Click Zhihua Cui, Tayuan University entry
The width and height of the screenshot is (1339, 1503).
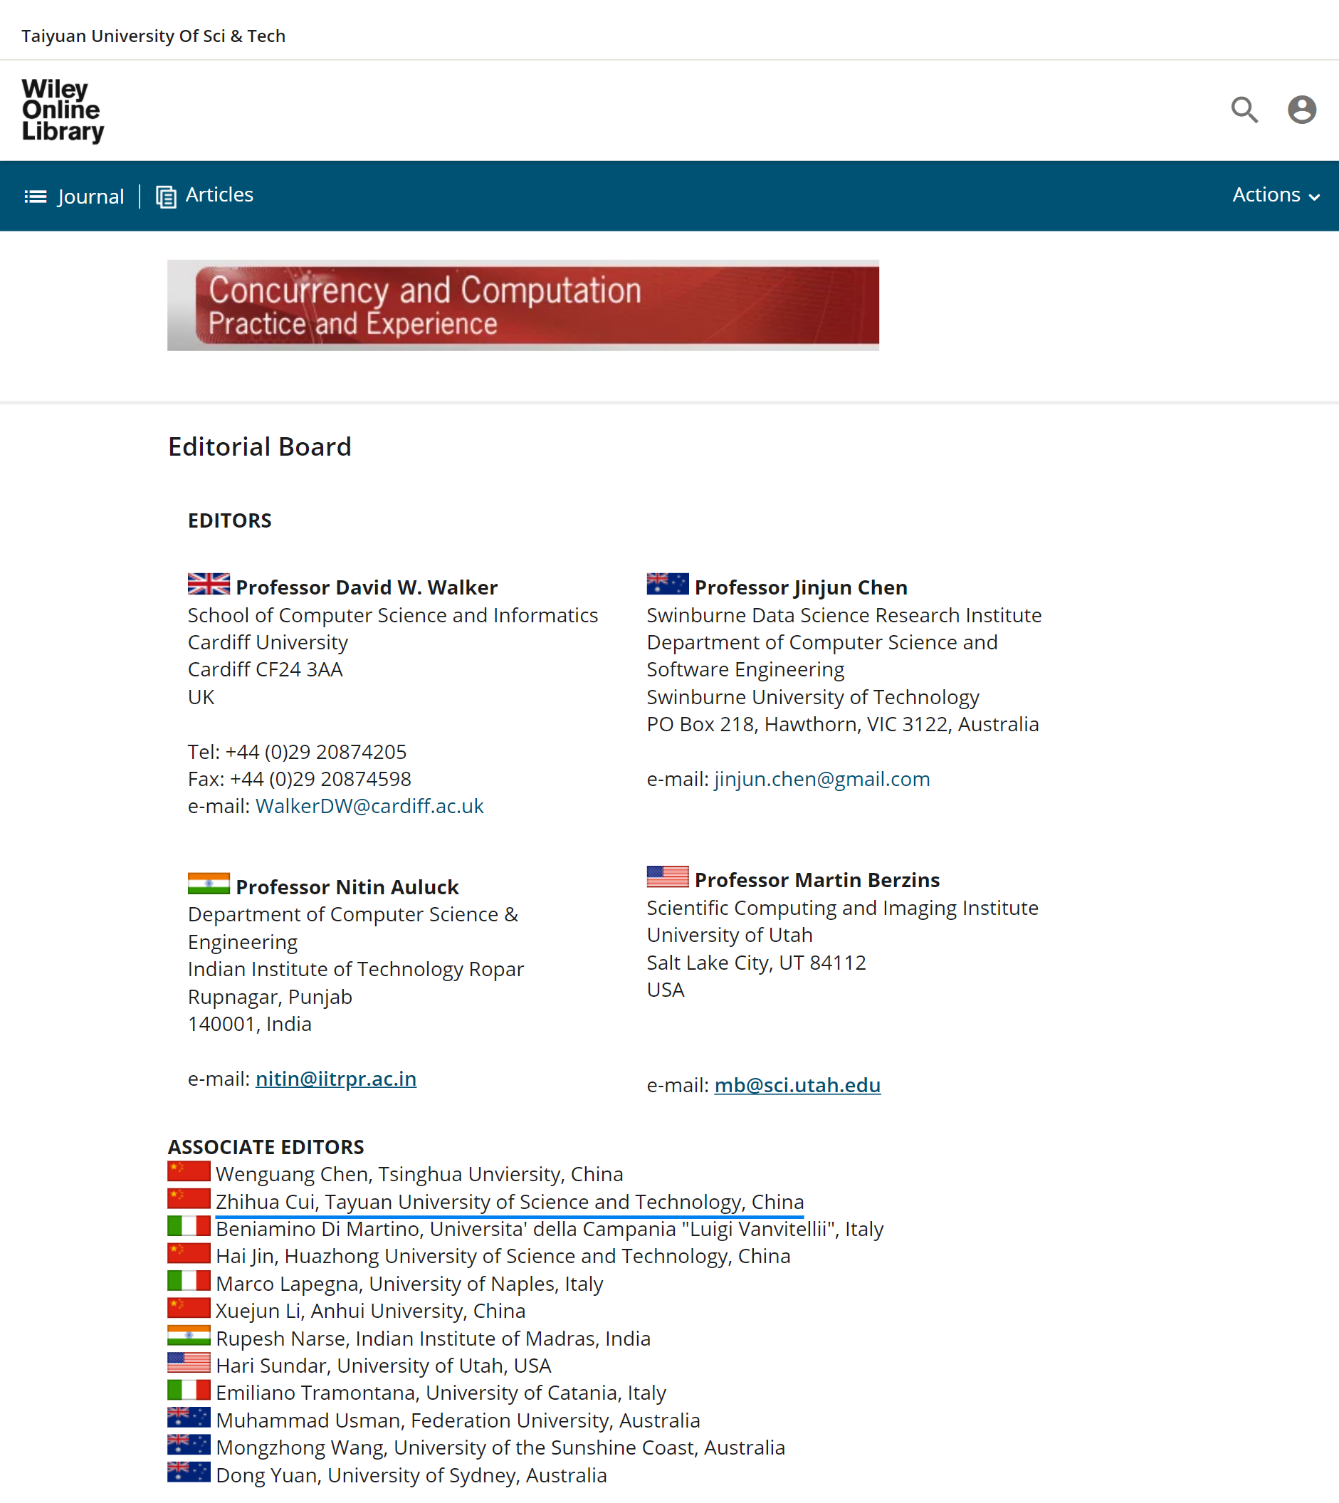click(x=510, y=1202)
